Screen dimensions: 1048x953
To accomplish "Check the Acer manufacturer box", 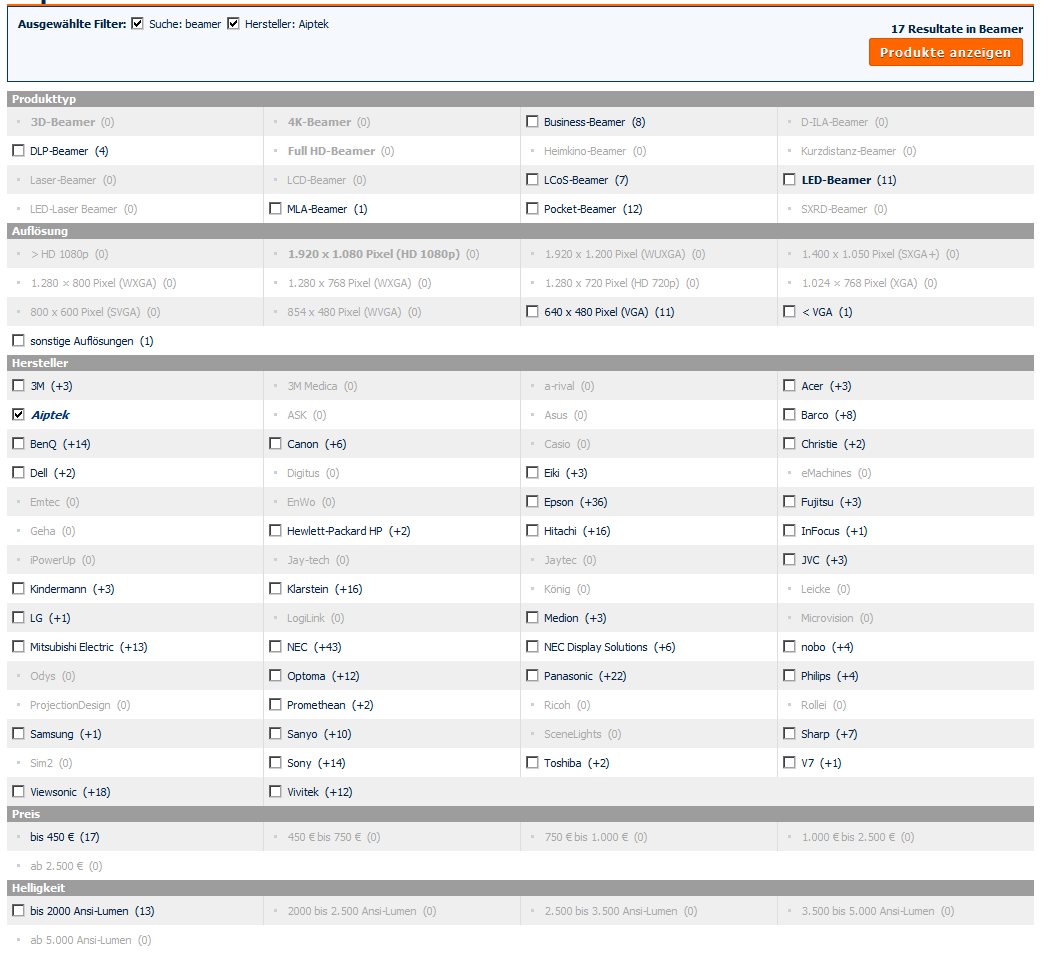I will pyautogui.click(x=789, y=386).
